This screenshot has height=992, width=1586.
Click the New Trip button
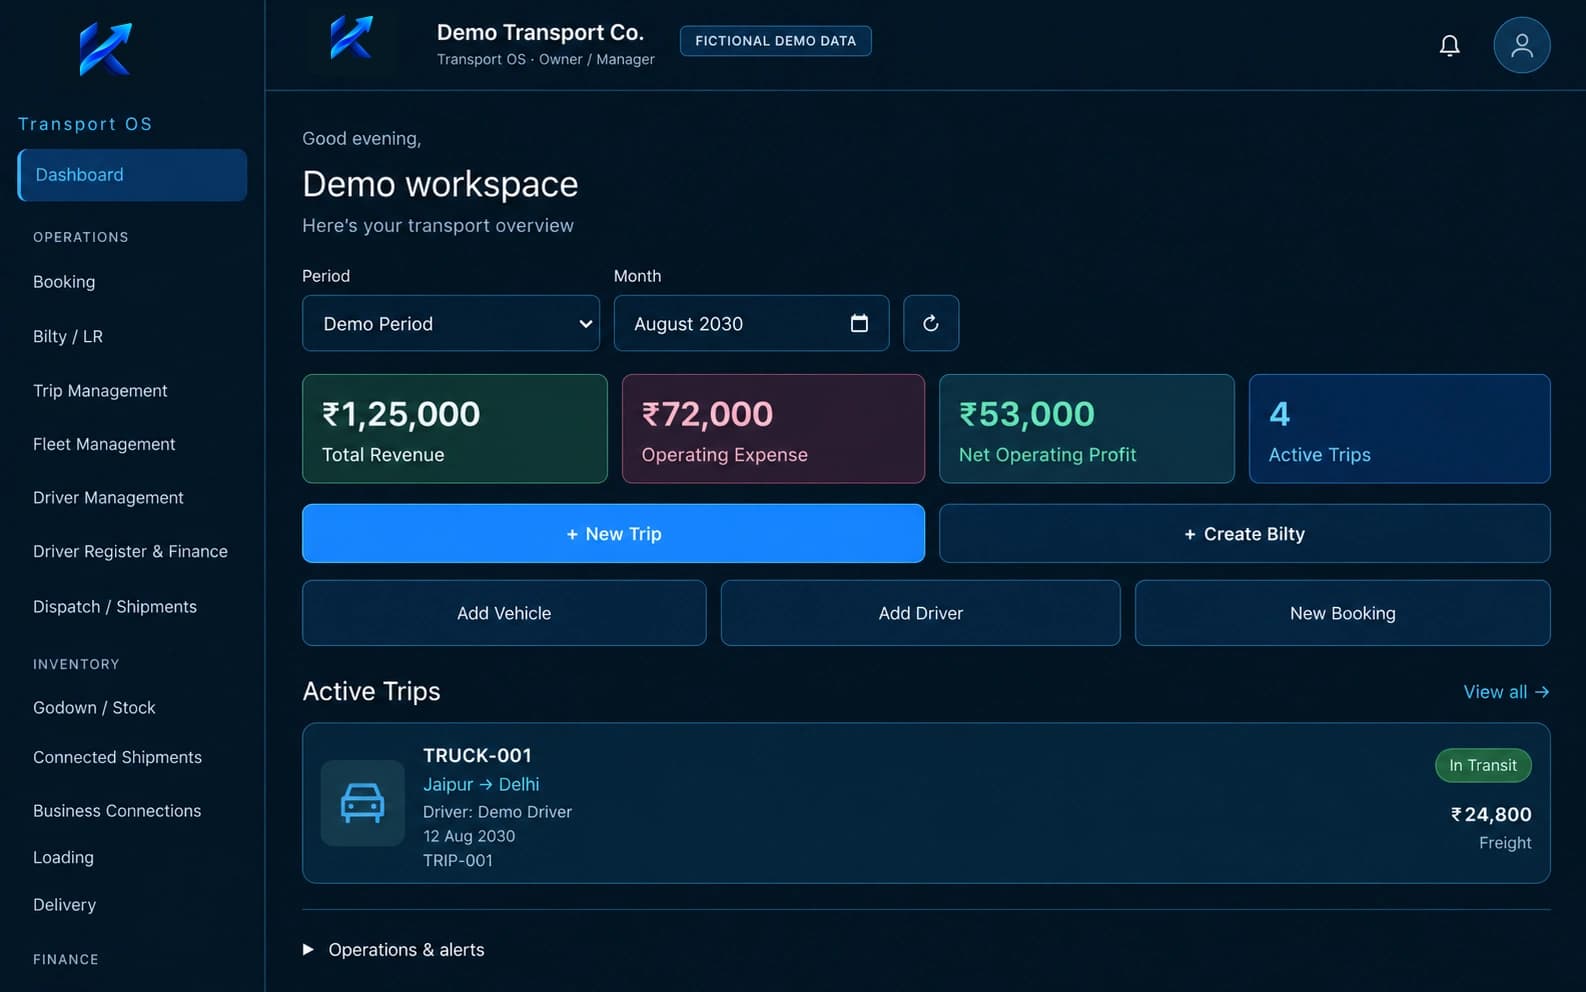click(613, 533)
